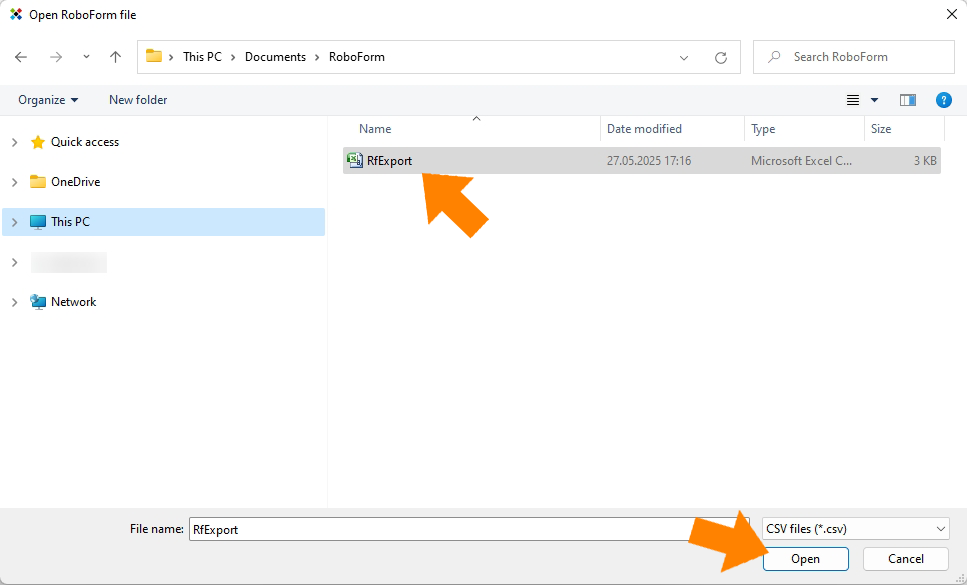Click the This PC monitor icon
This screenshot has height=585, width=967.
pos(38,222)
